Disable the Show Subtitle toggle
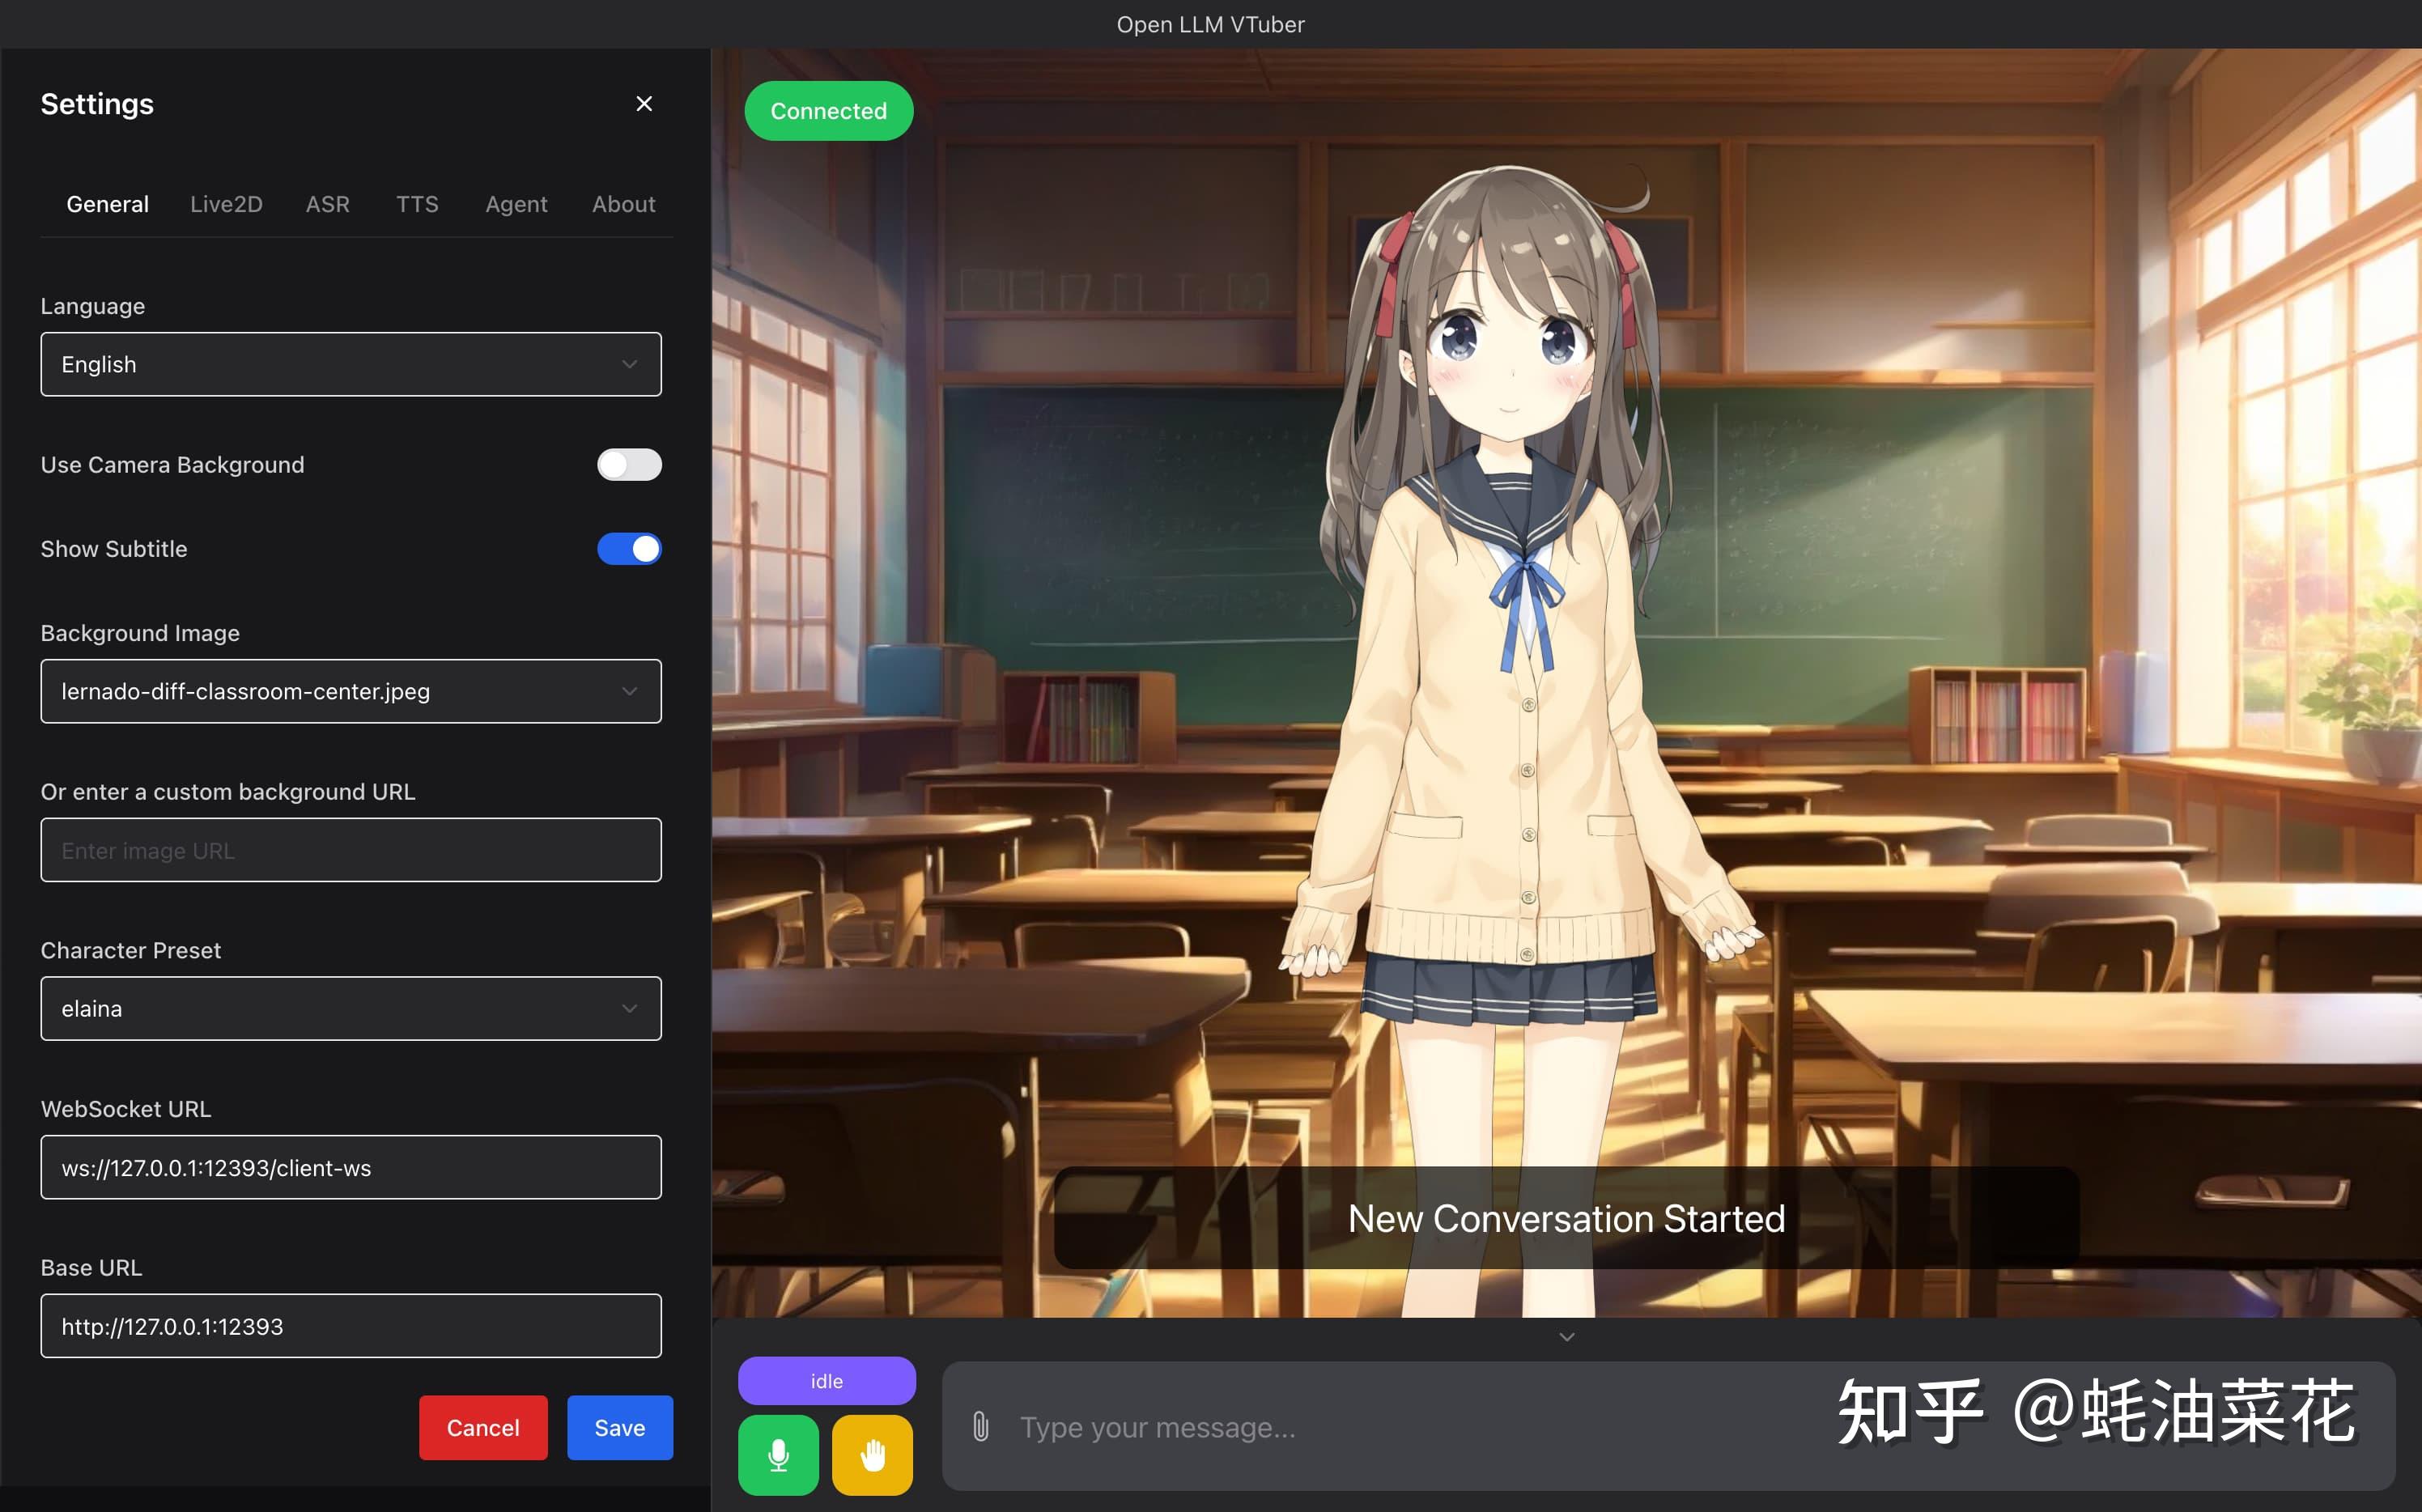The image size is (2422, 1512). [630, 548]
